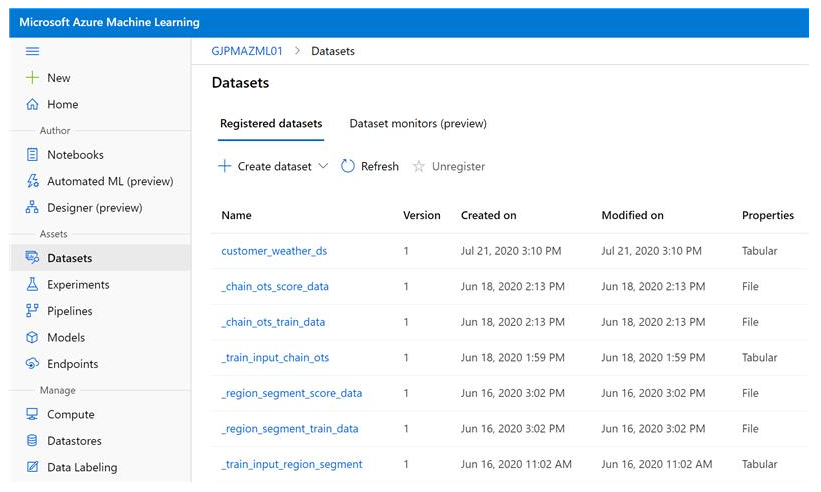Open the _region_segment_train_data dataset
The width and height of the screenshot is (821, 492).
click(x=290, y=429)
